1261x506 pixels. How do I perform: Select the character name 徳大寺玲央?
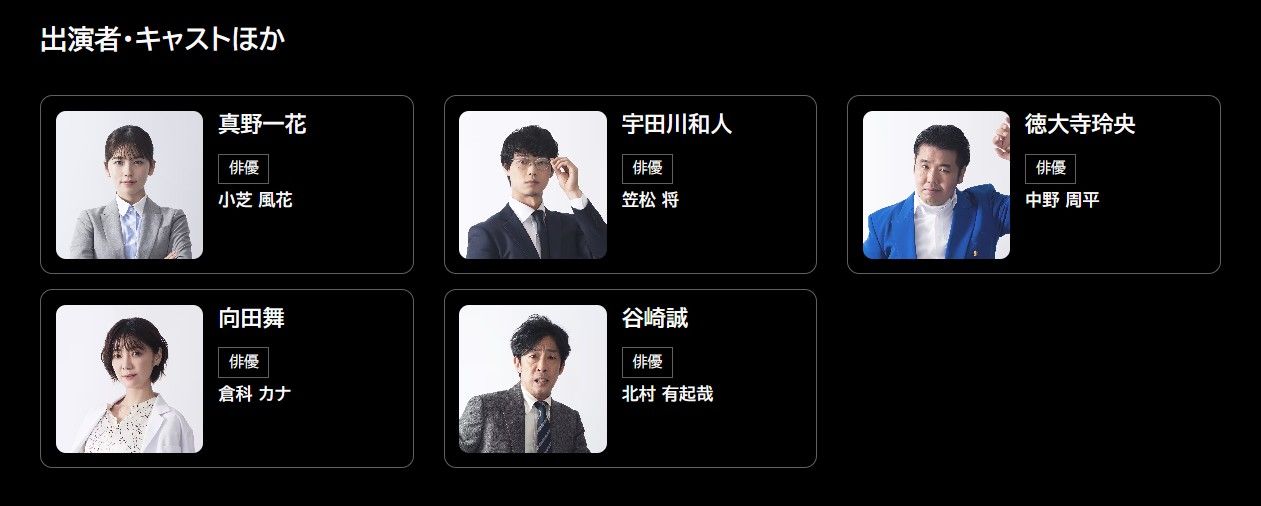click(1080, 125)
